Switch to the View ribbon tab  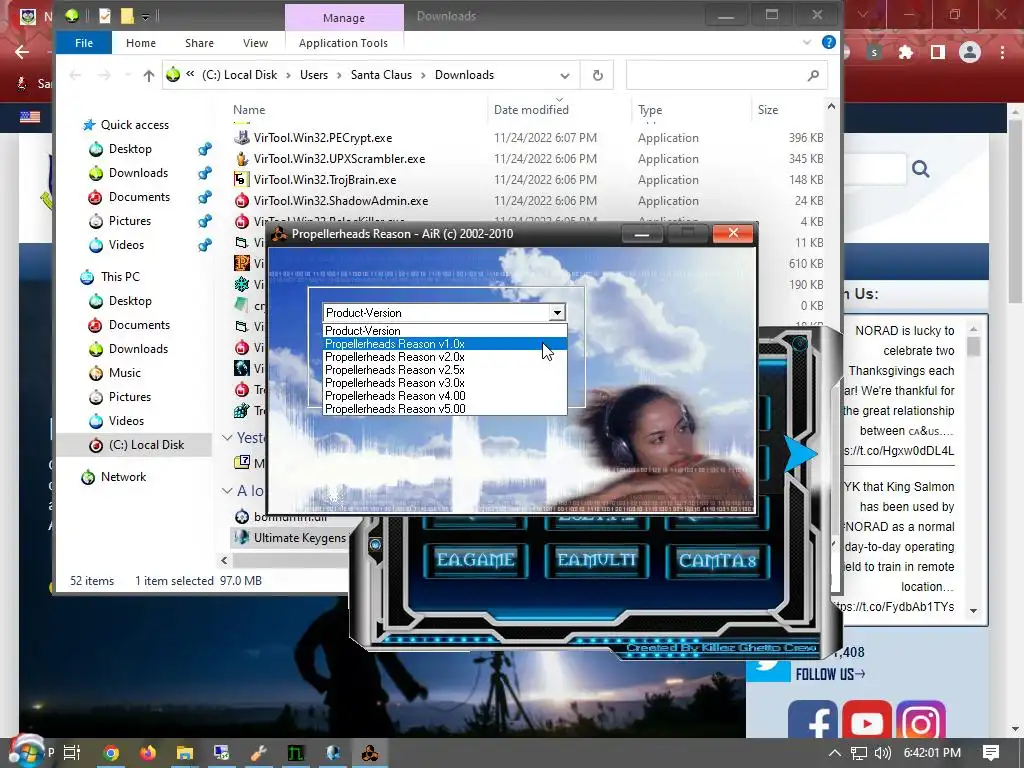[255, 43]
